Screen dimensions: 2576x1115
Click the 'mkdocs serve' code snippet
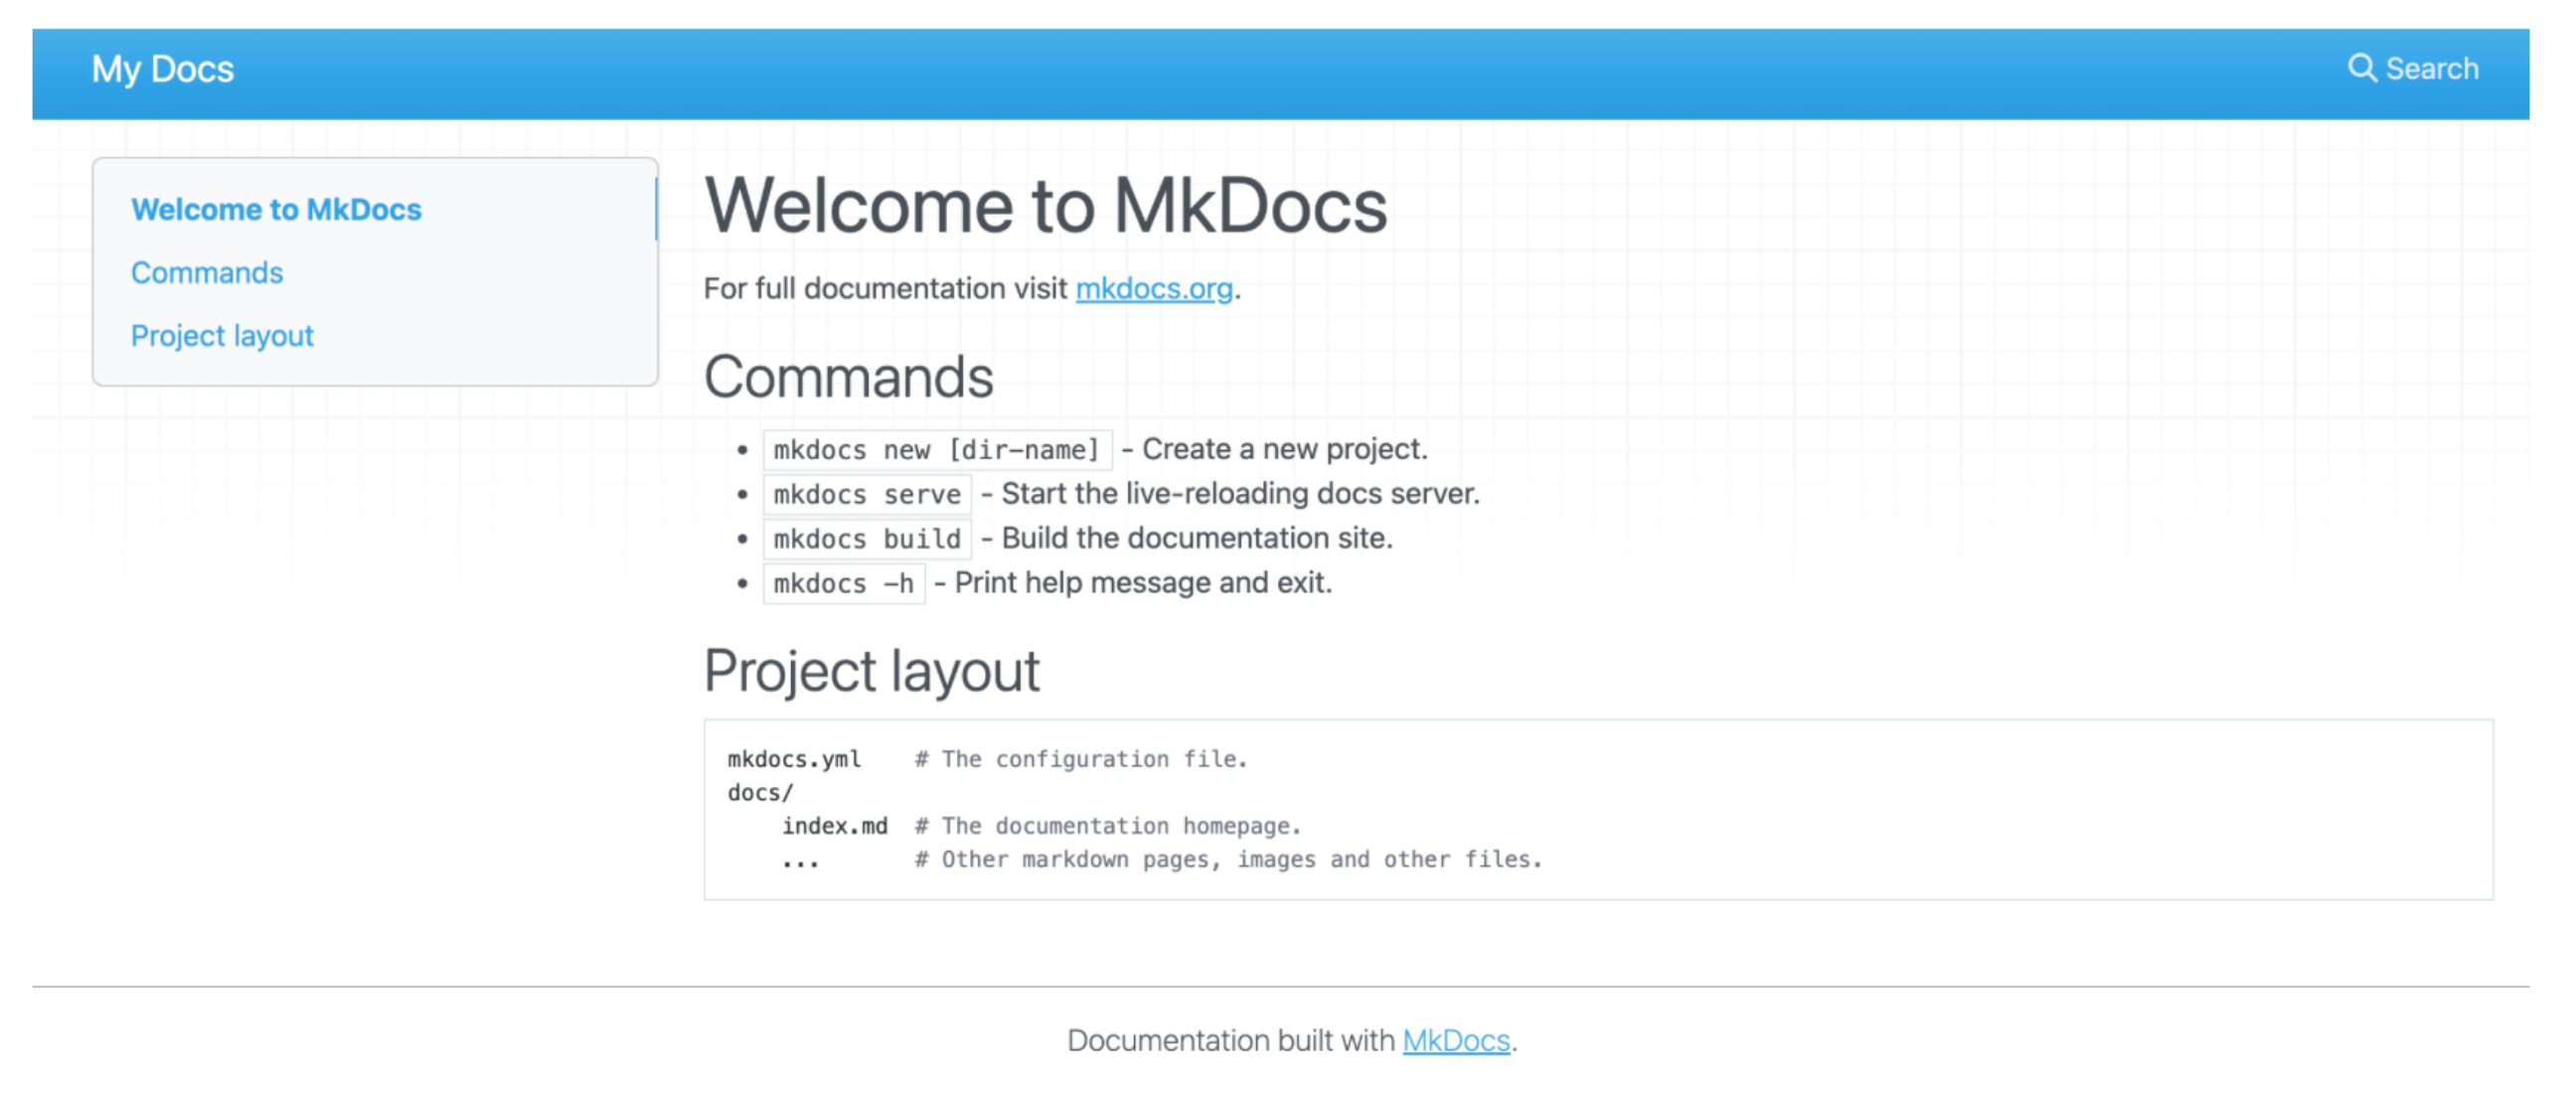tap(867, 494)
